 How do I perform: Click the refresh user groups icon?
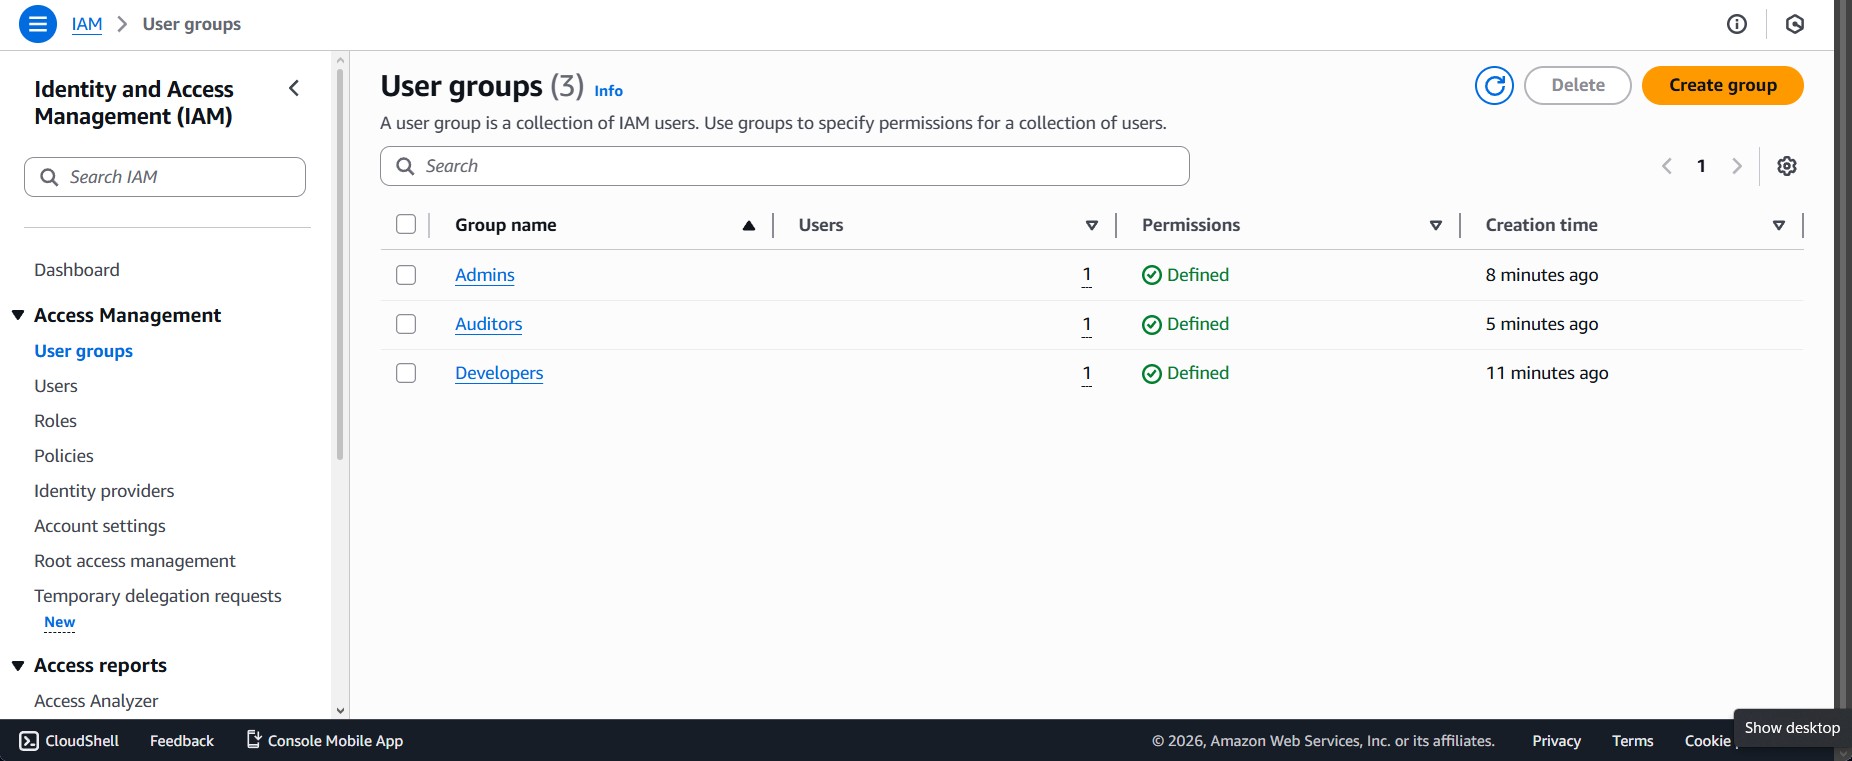pyautogui.click(x=1494, y=86)
